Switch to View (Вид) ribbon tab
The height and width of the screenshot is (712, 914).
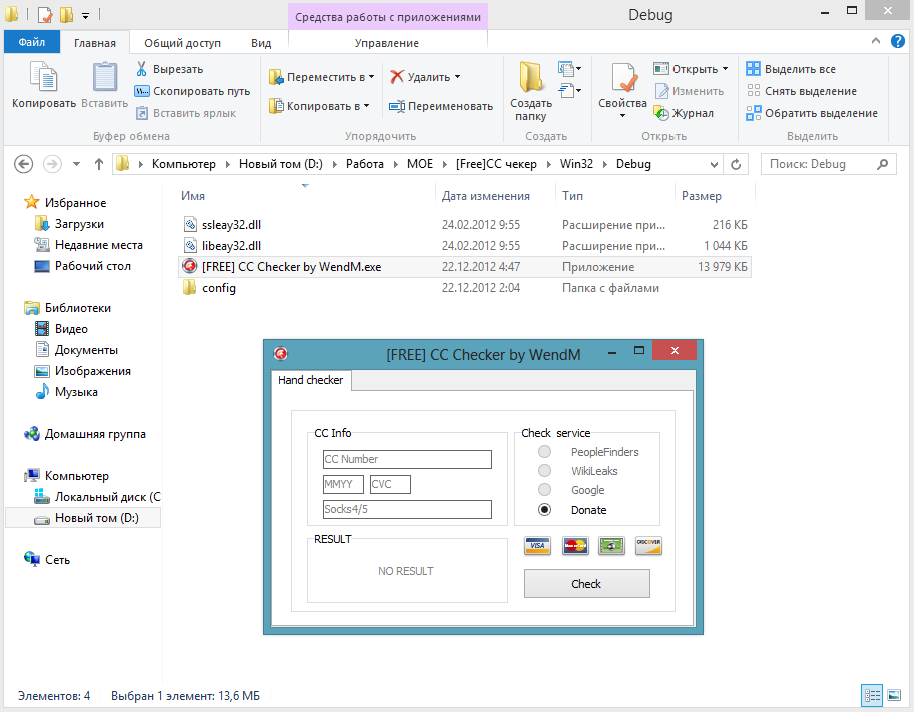tap(261, 43)
